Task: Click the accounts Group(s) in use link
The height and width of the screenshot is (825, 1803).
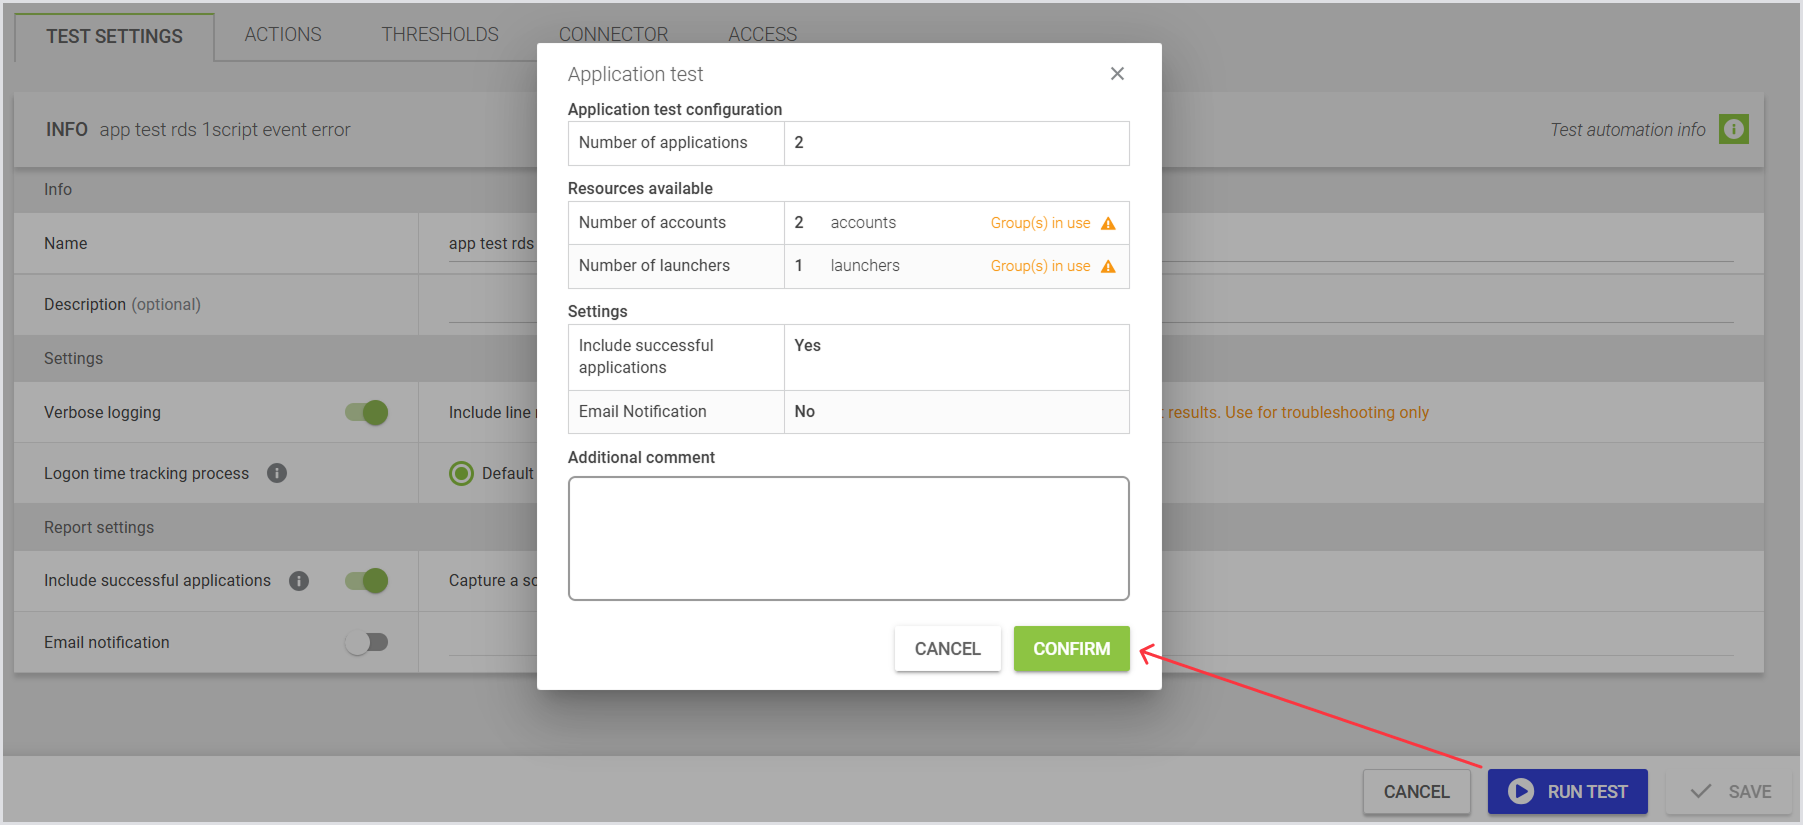Action: click(1040, 223)
